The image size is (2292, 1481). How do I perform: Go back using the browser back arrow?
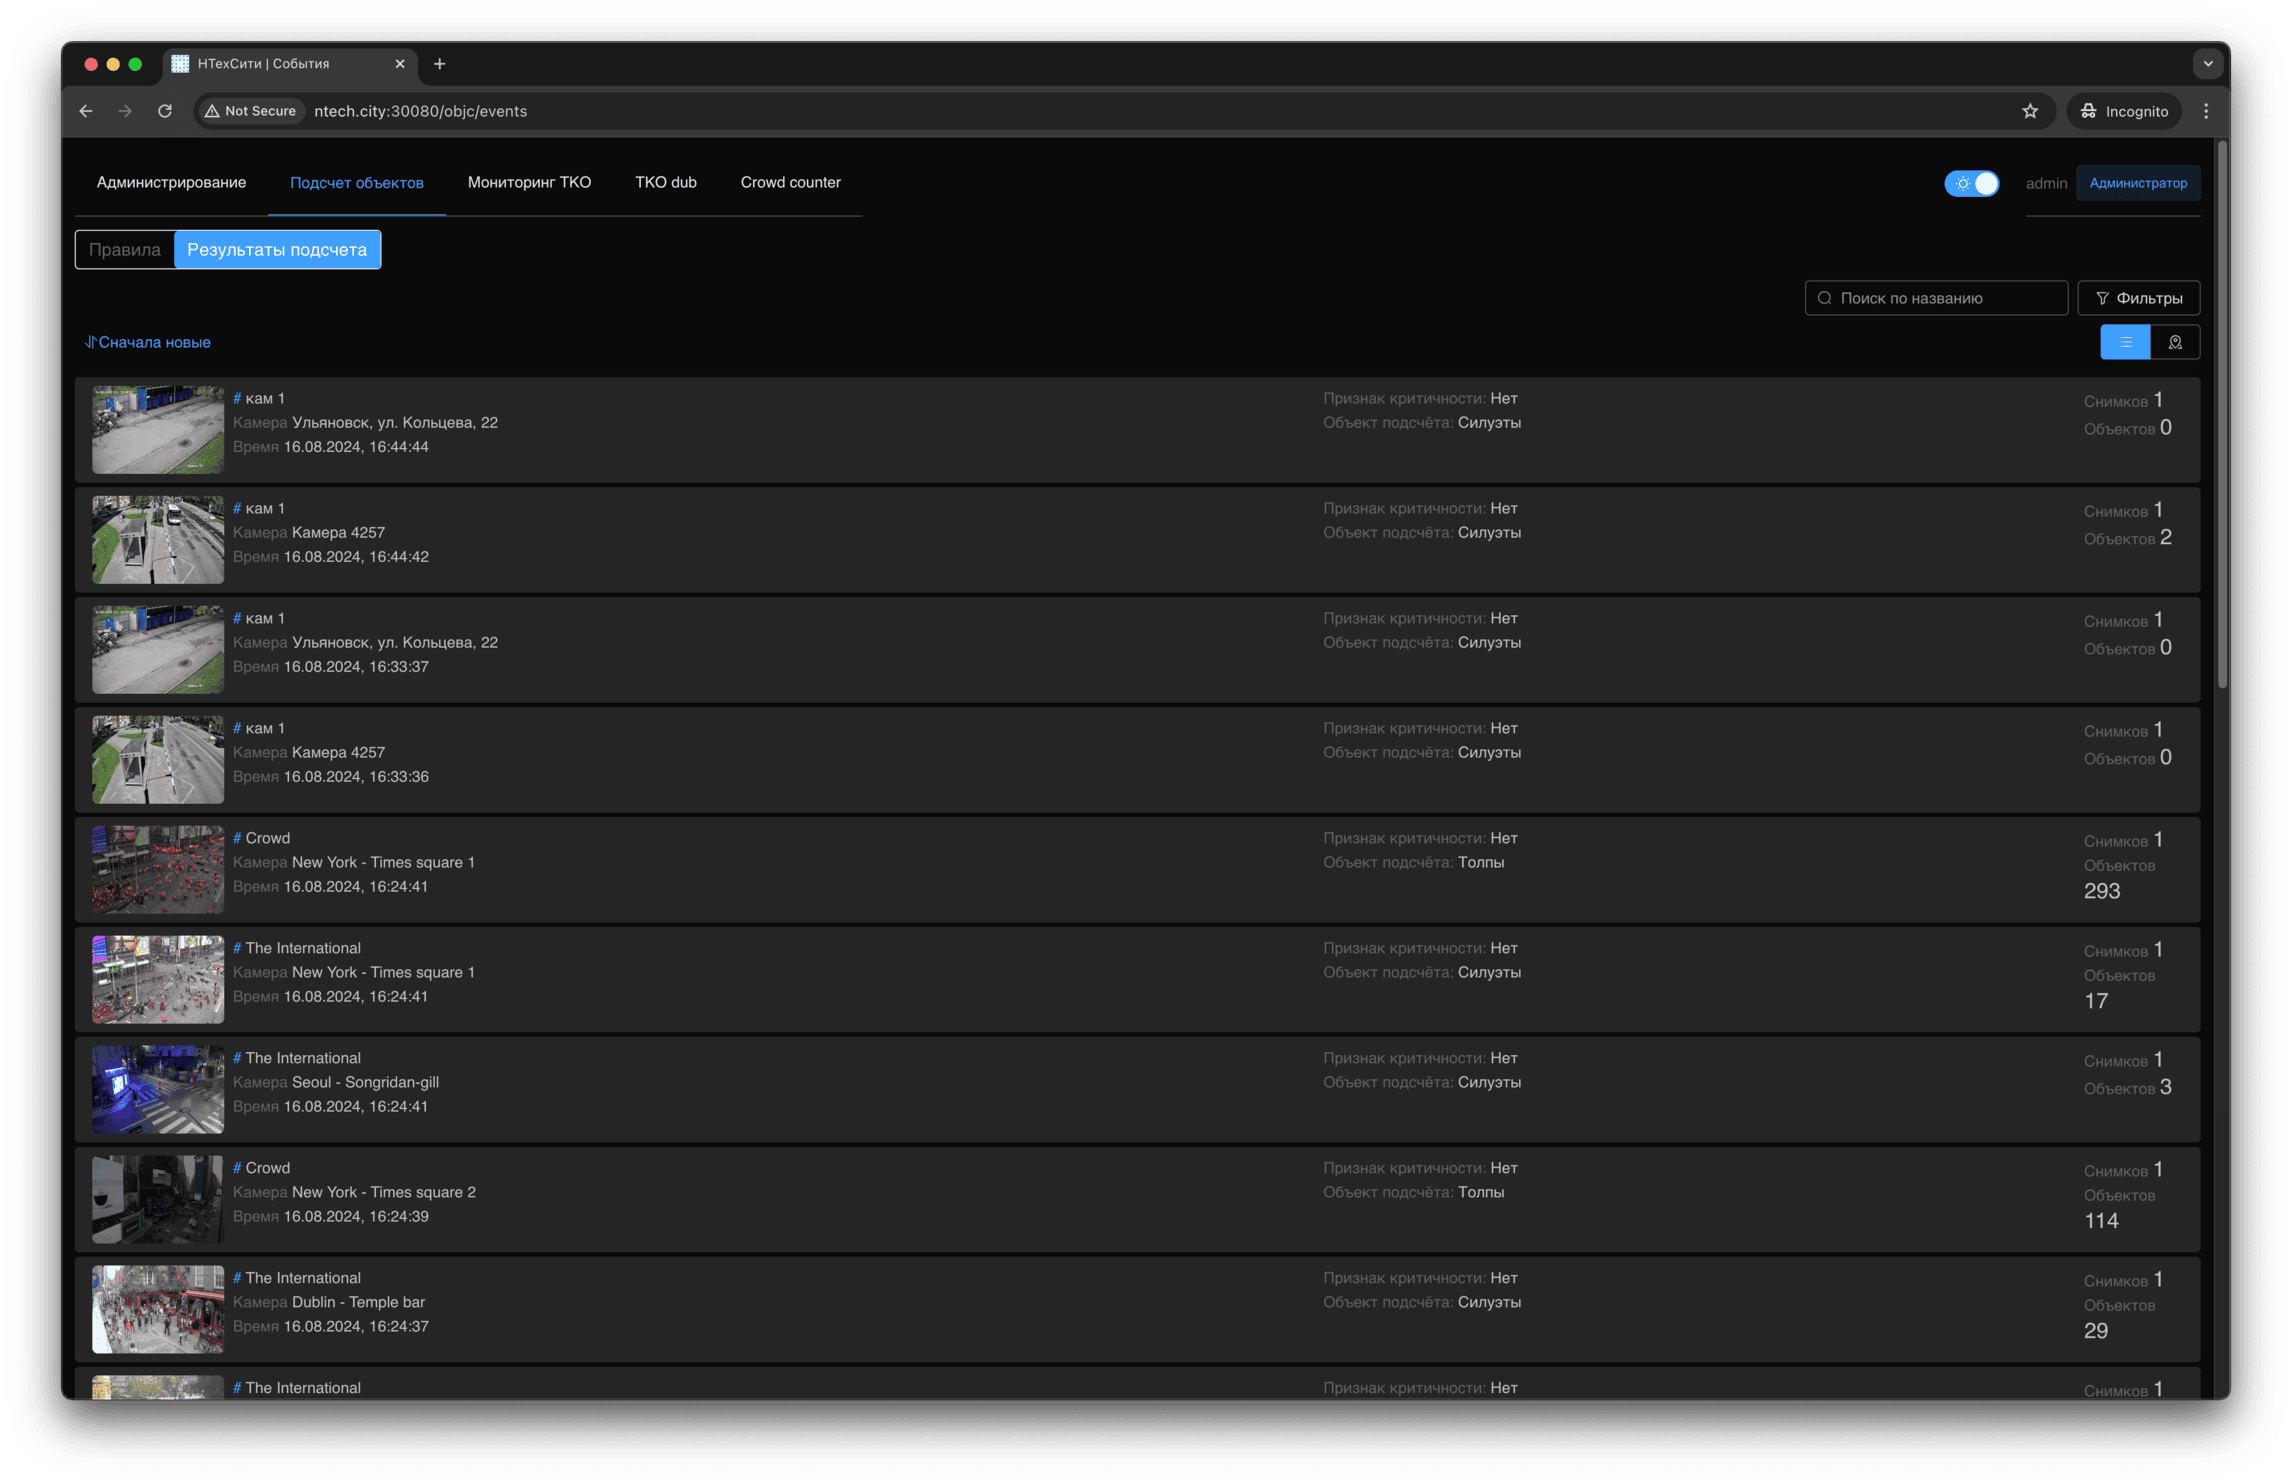[86, 111]
